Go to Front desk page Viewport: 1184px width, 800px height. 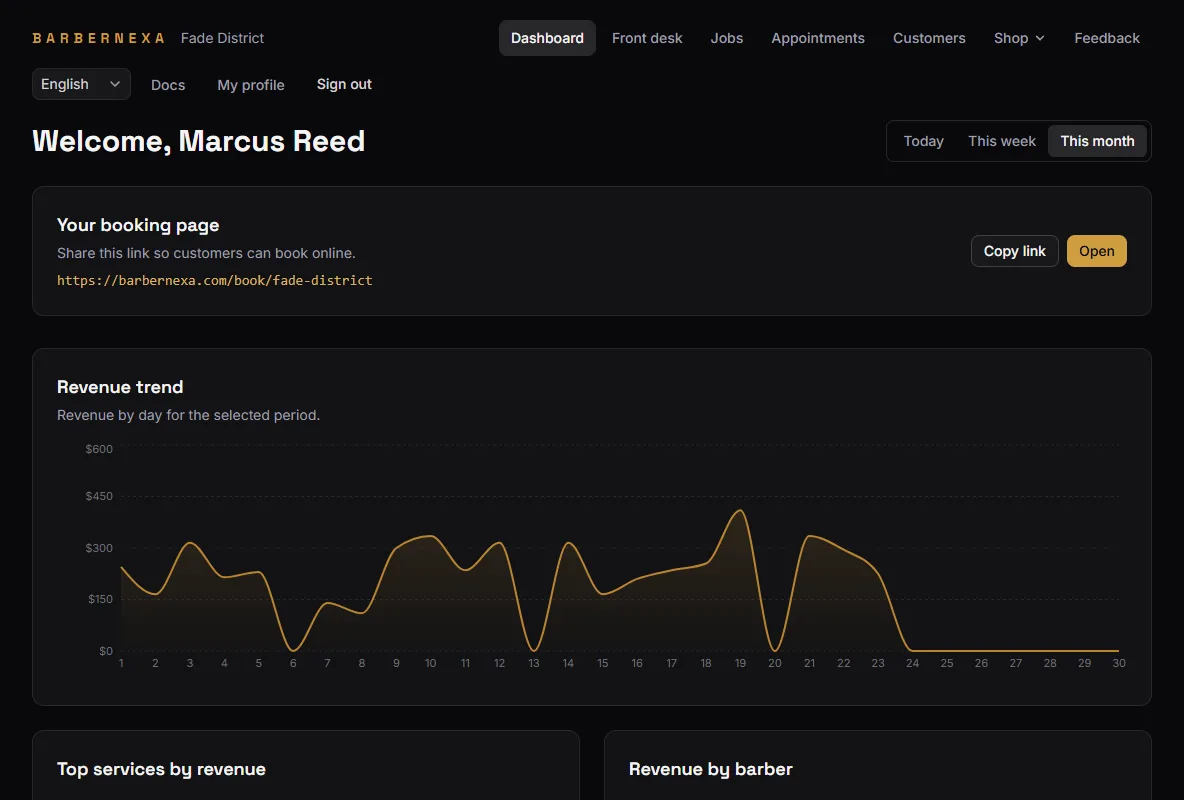(646, 38)
